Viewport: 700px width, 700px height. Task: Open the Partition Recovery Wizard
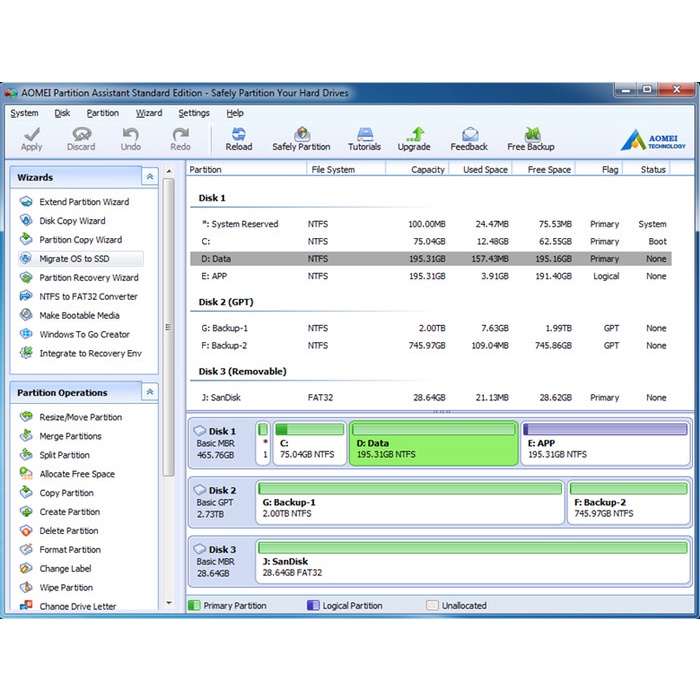89,278
